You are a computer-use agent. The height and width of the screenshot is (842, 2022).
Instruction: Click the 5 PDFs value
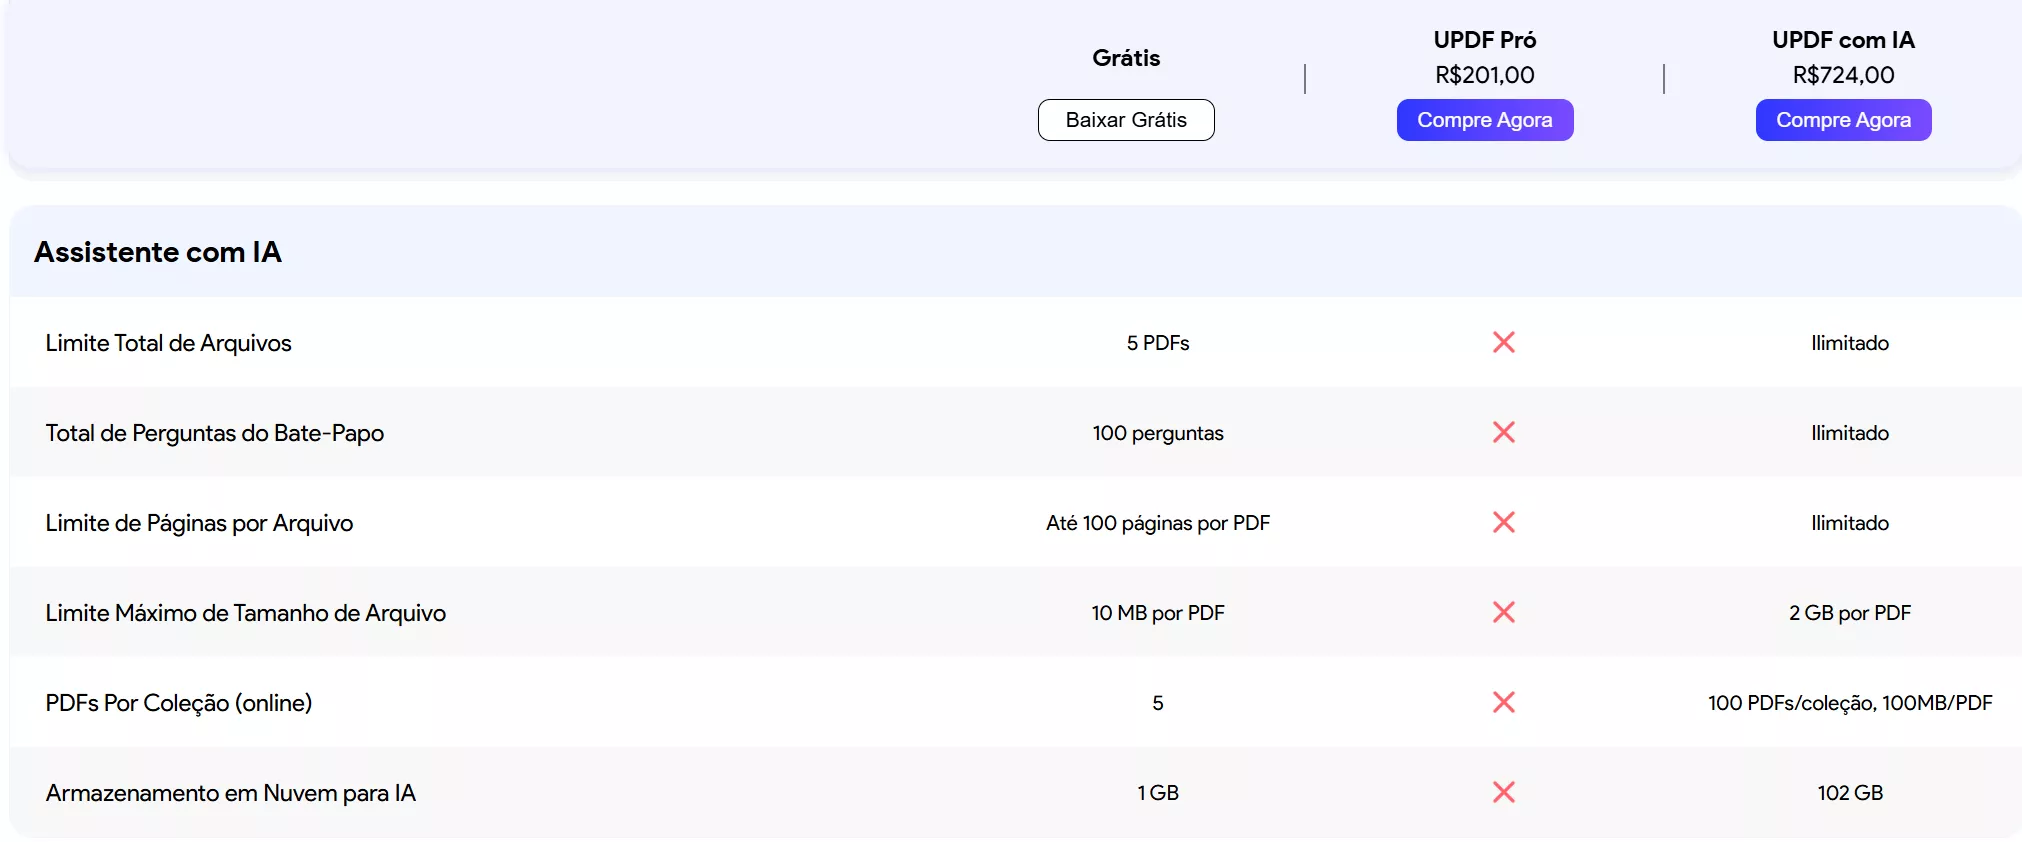1158,343
